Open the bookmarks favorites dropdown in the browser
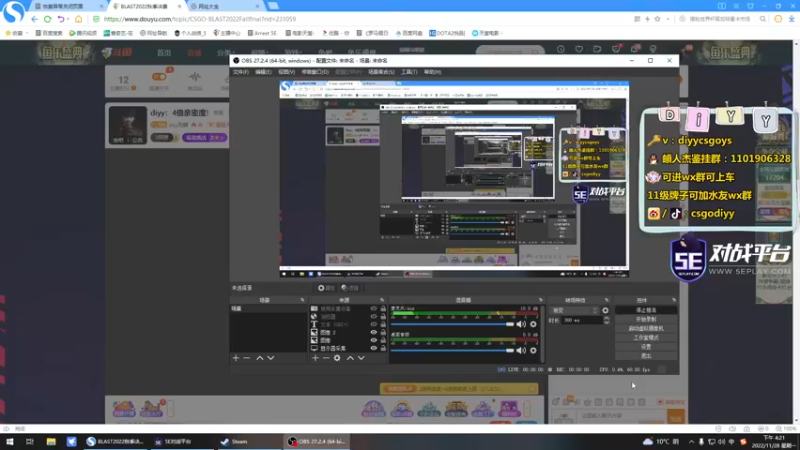 [17, 33]
